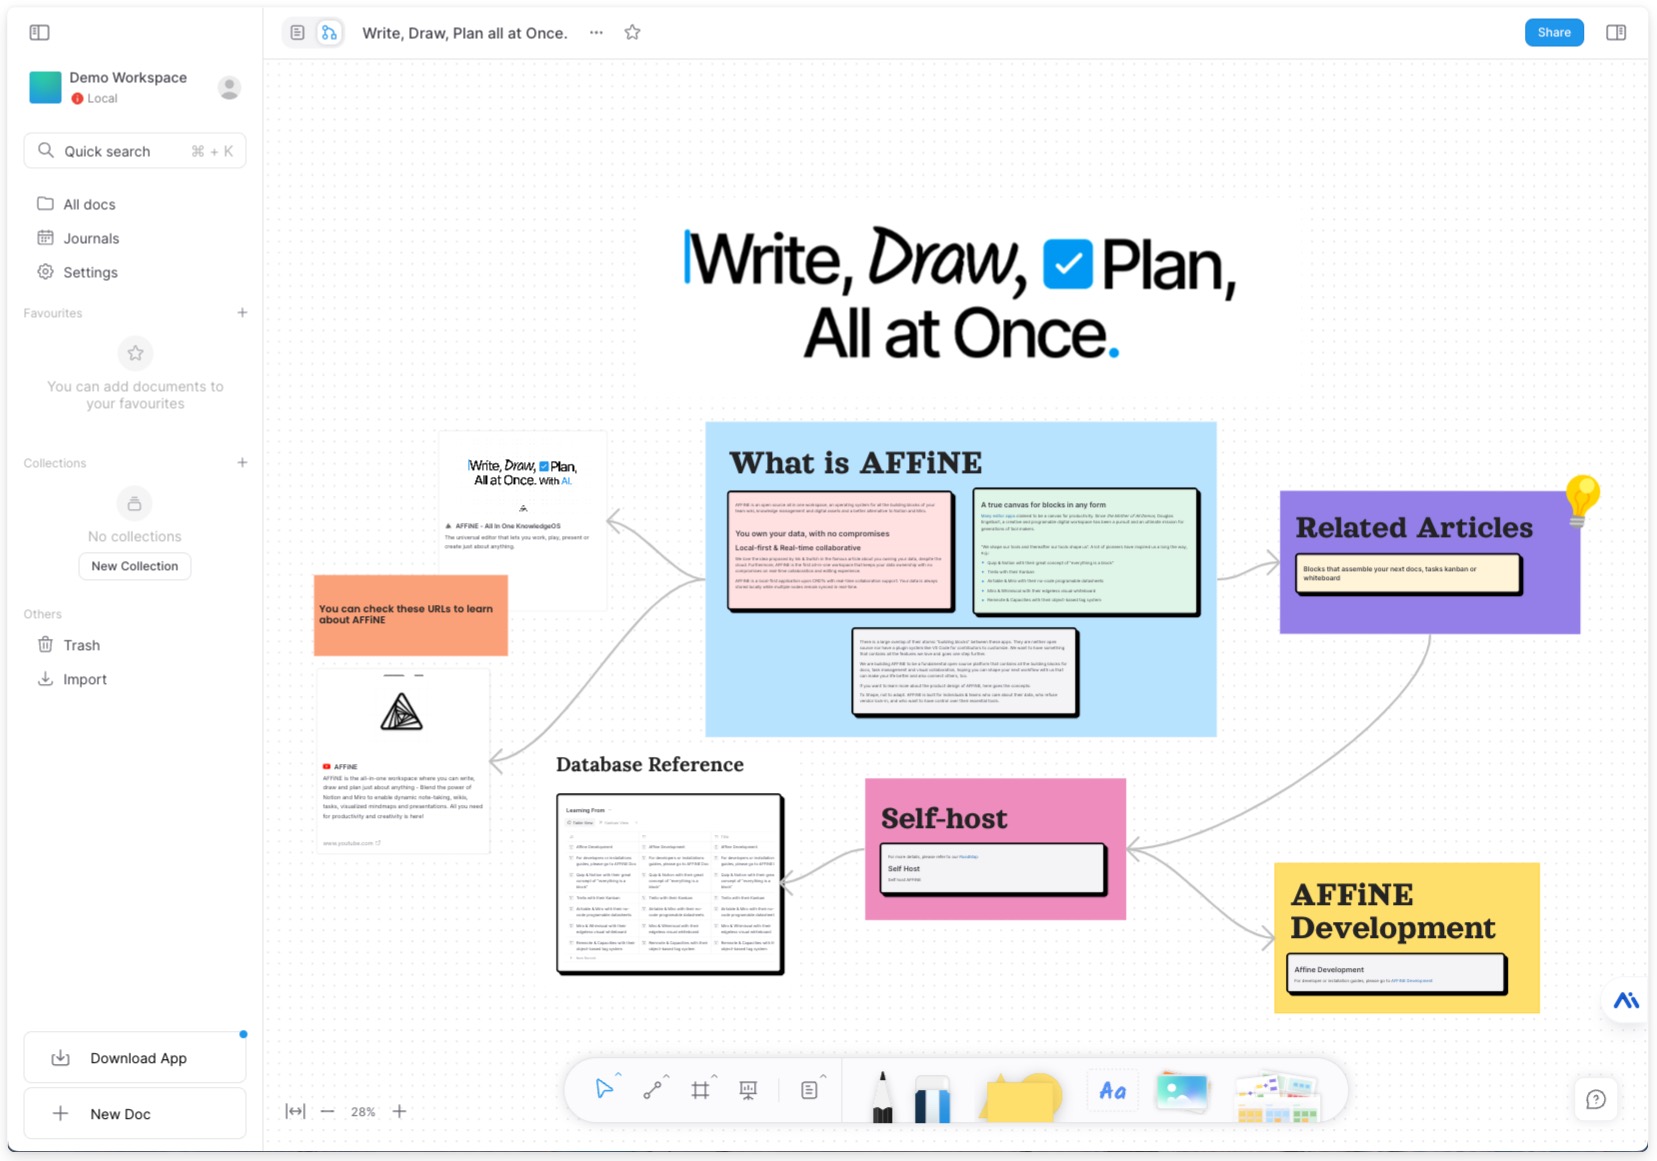Select the shape tool
Viewport: 1657px width, 1161px height.
1020,1097
